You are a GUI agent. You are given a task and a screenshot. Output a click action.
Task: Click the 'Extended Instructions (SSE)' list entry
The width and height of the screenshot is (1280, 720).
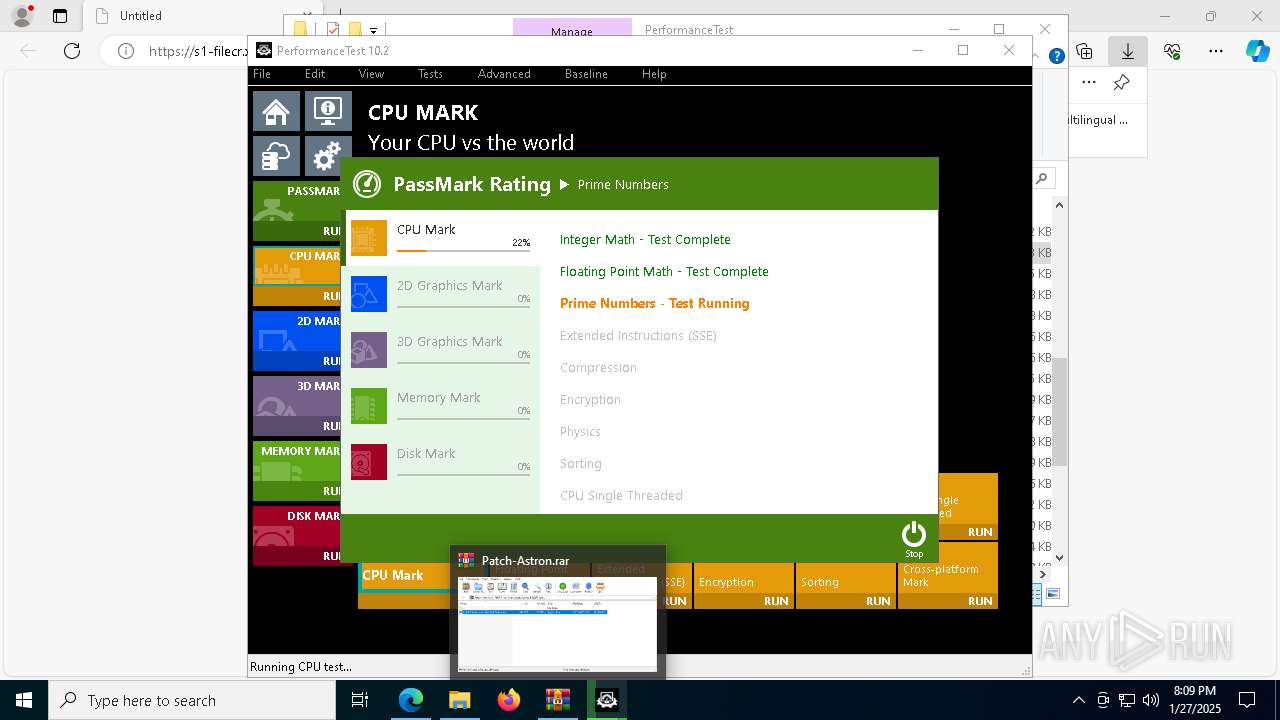(x=638, y=335)
